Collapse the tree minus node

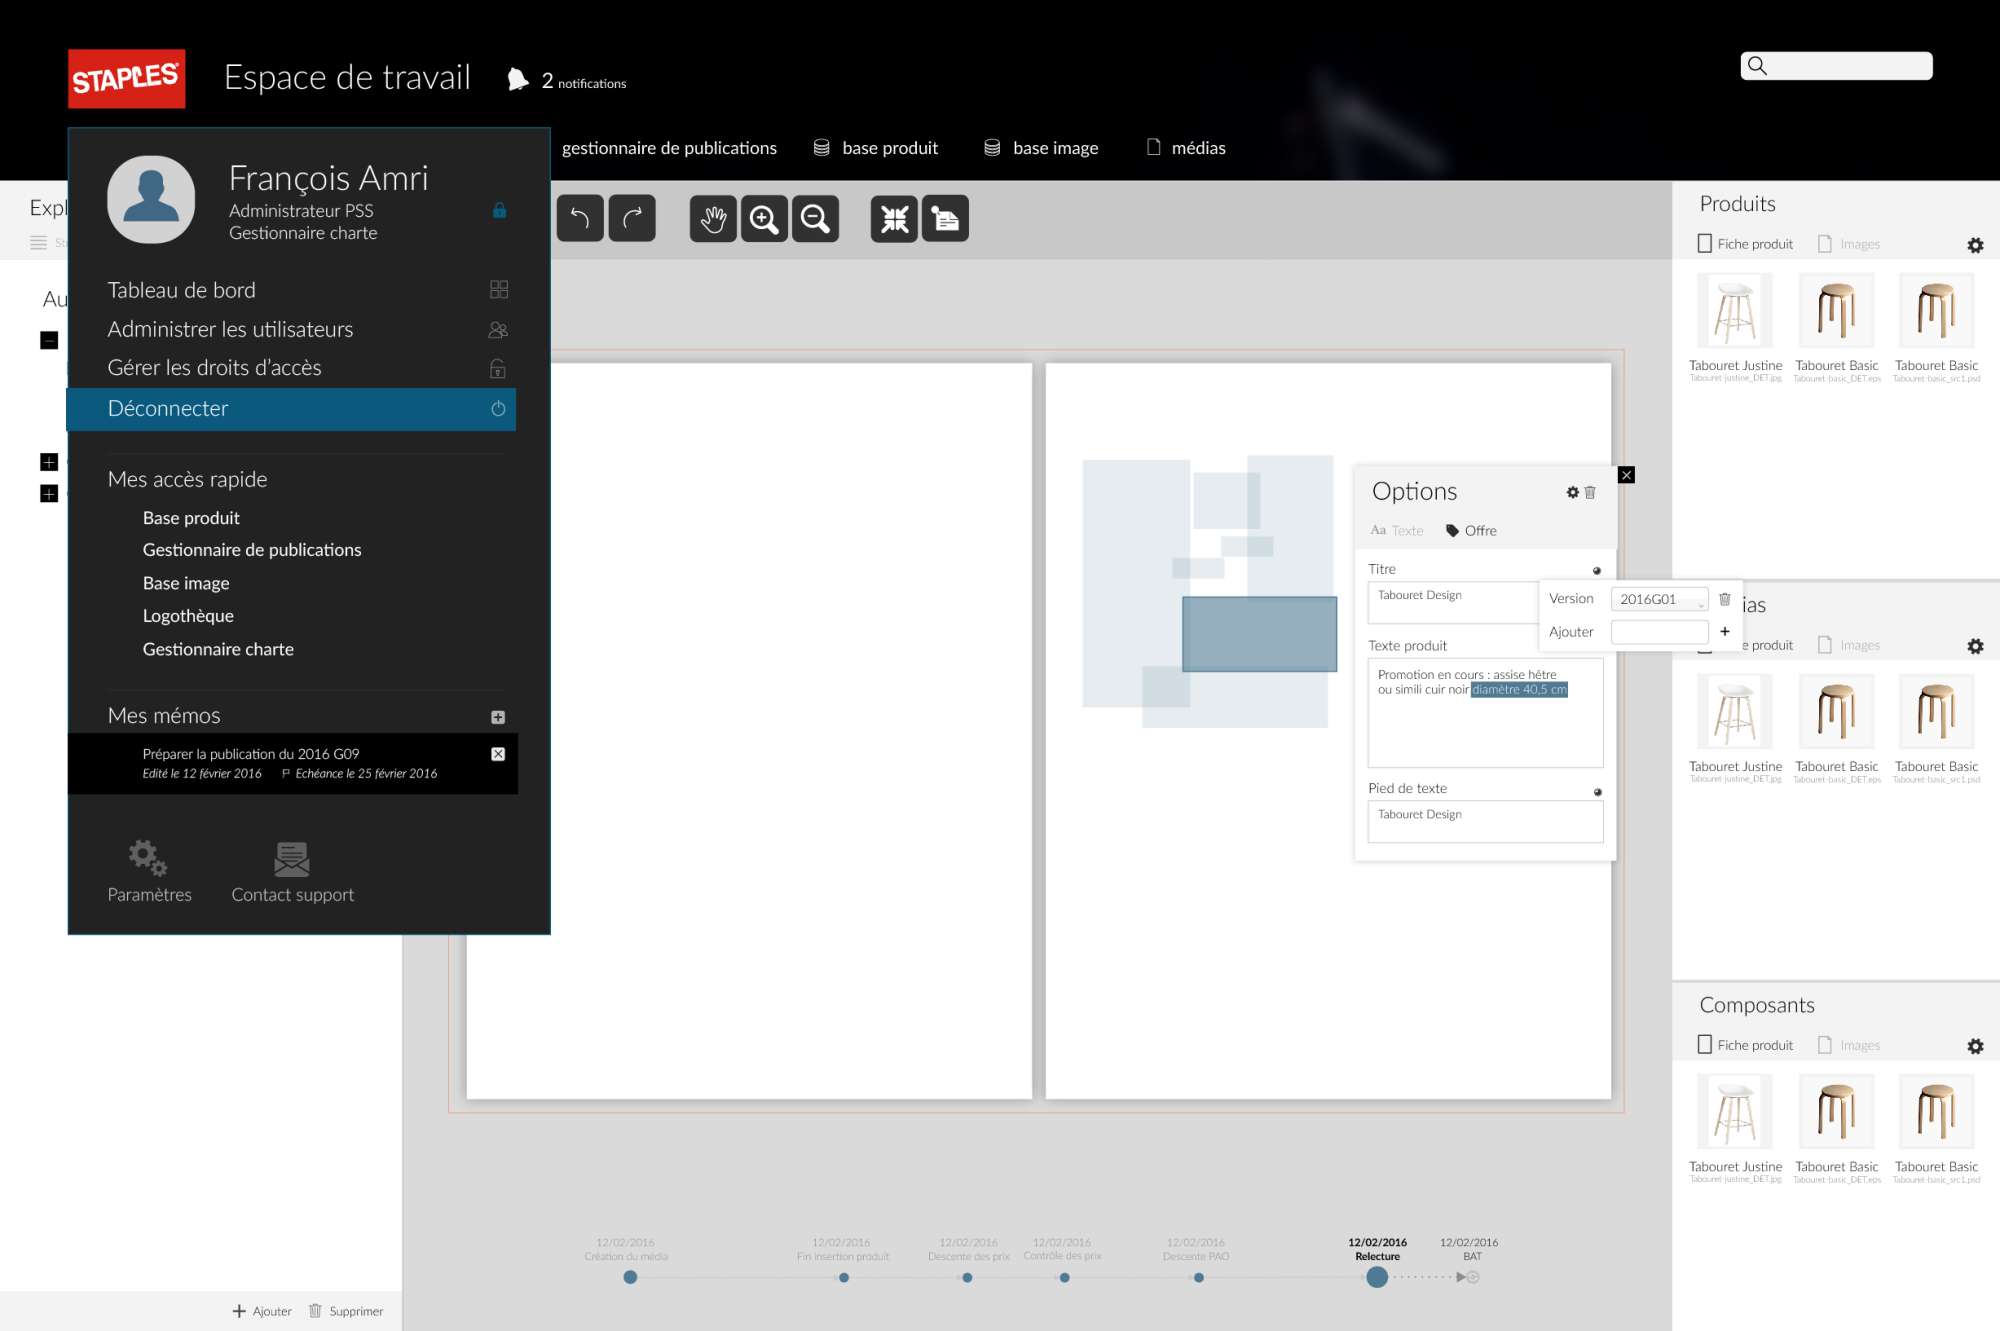(x=49, y=341)
